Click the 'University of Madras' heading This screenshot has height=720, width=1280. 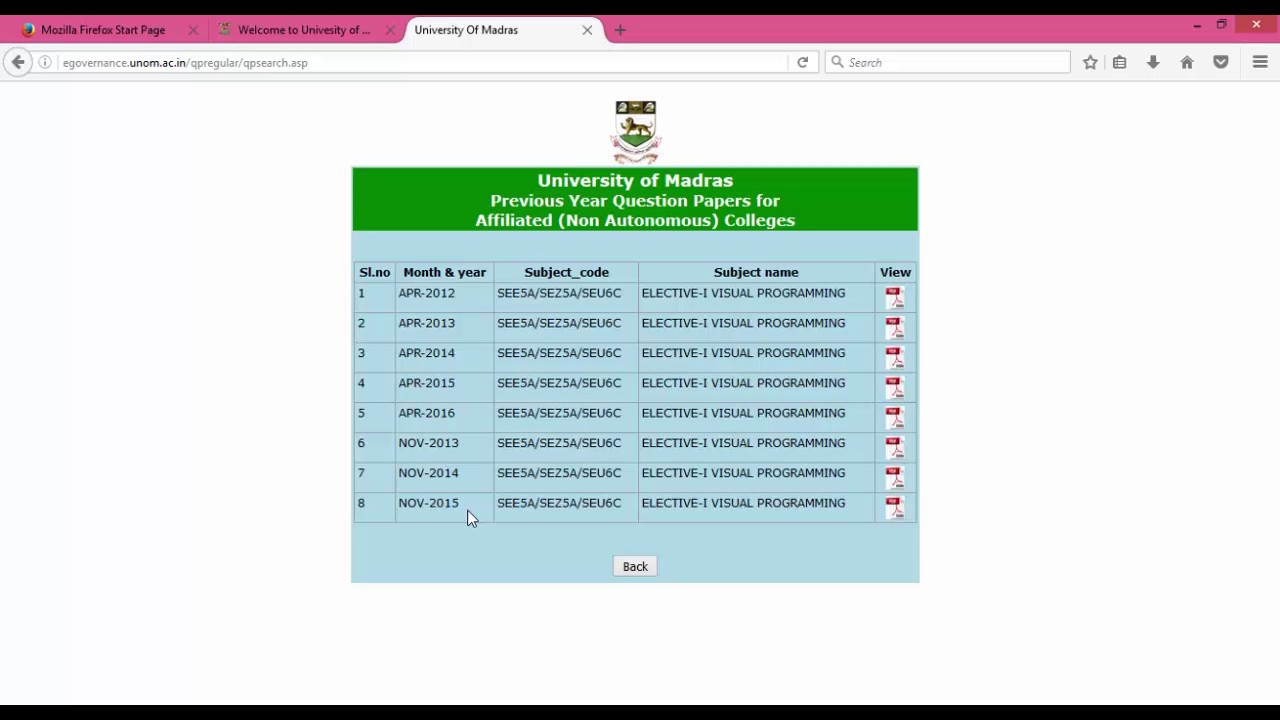[635, 181]
